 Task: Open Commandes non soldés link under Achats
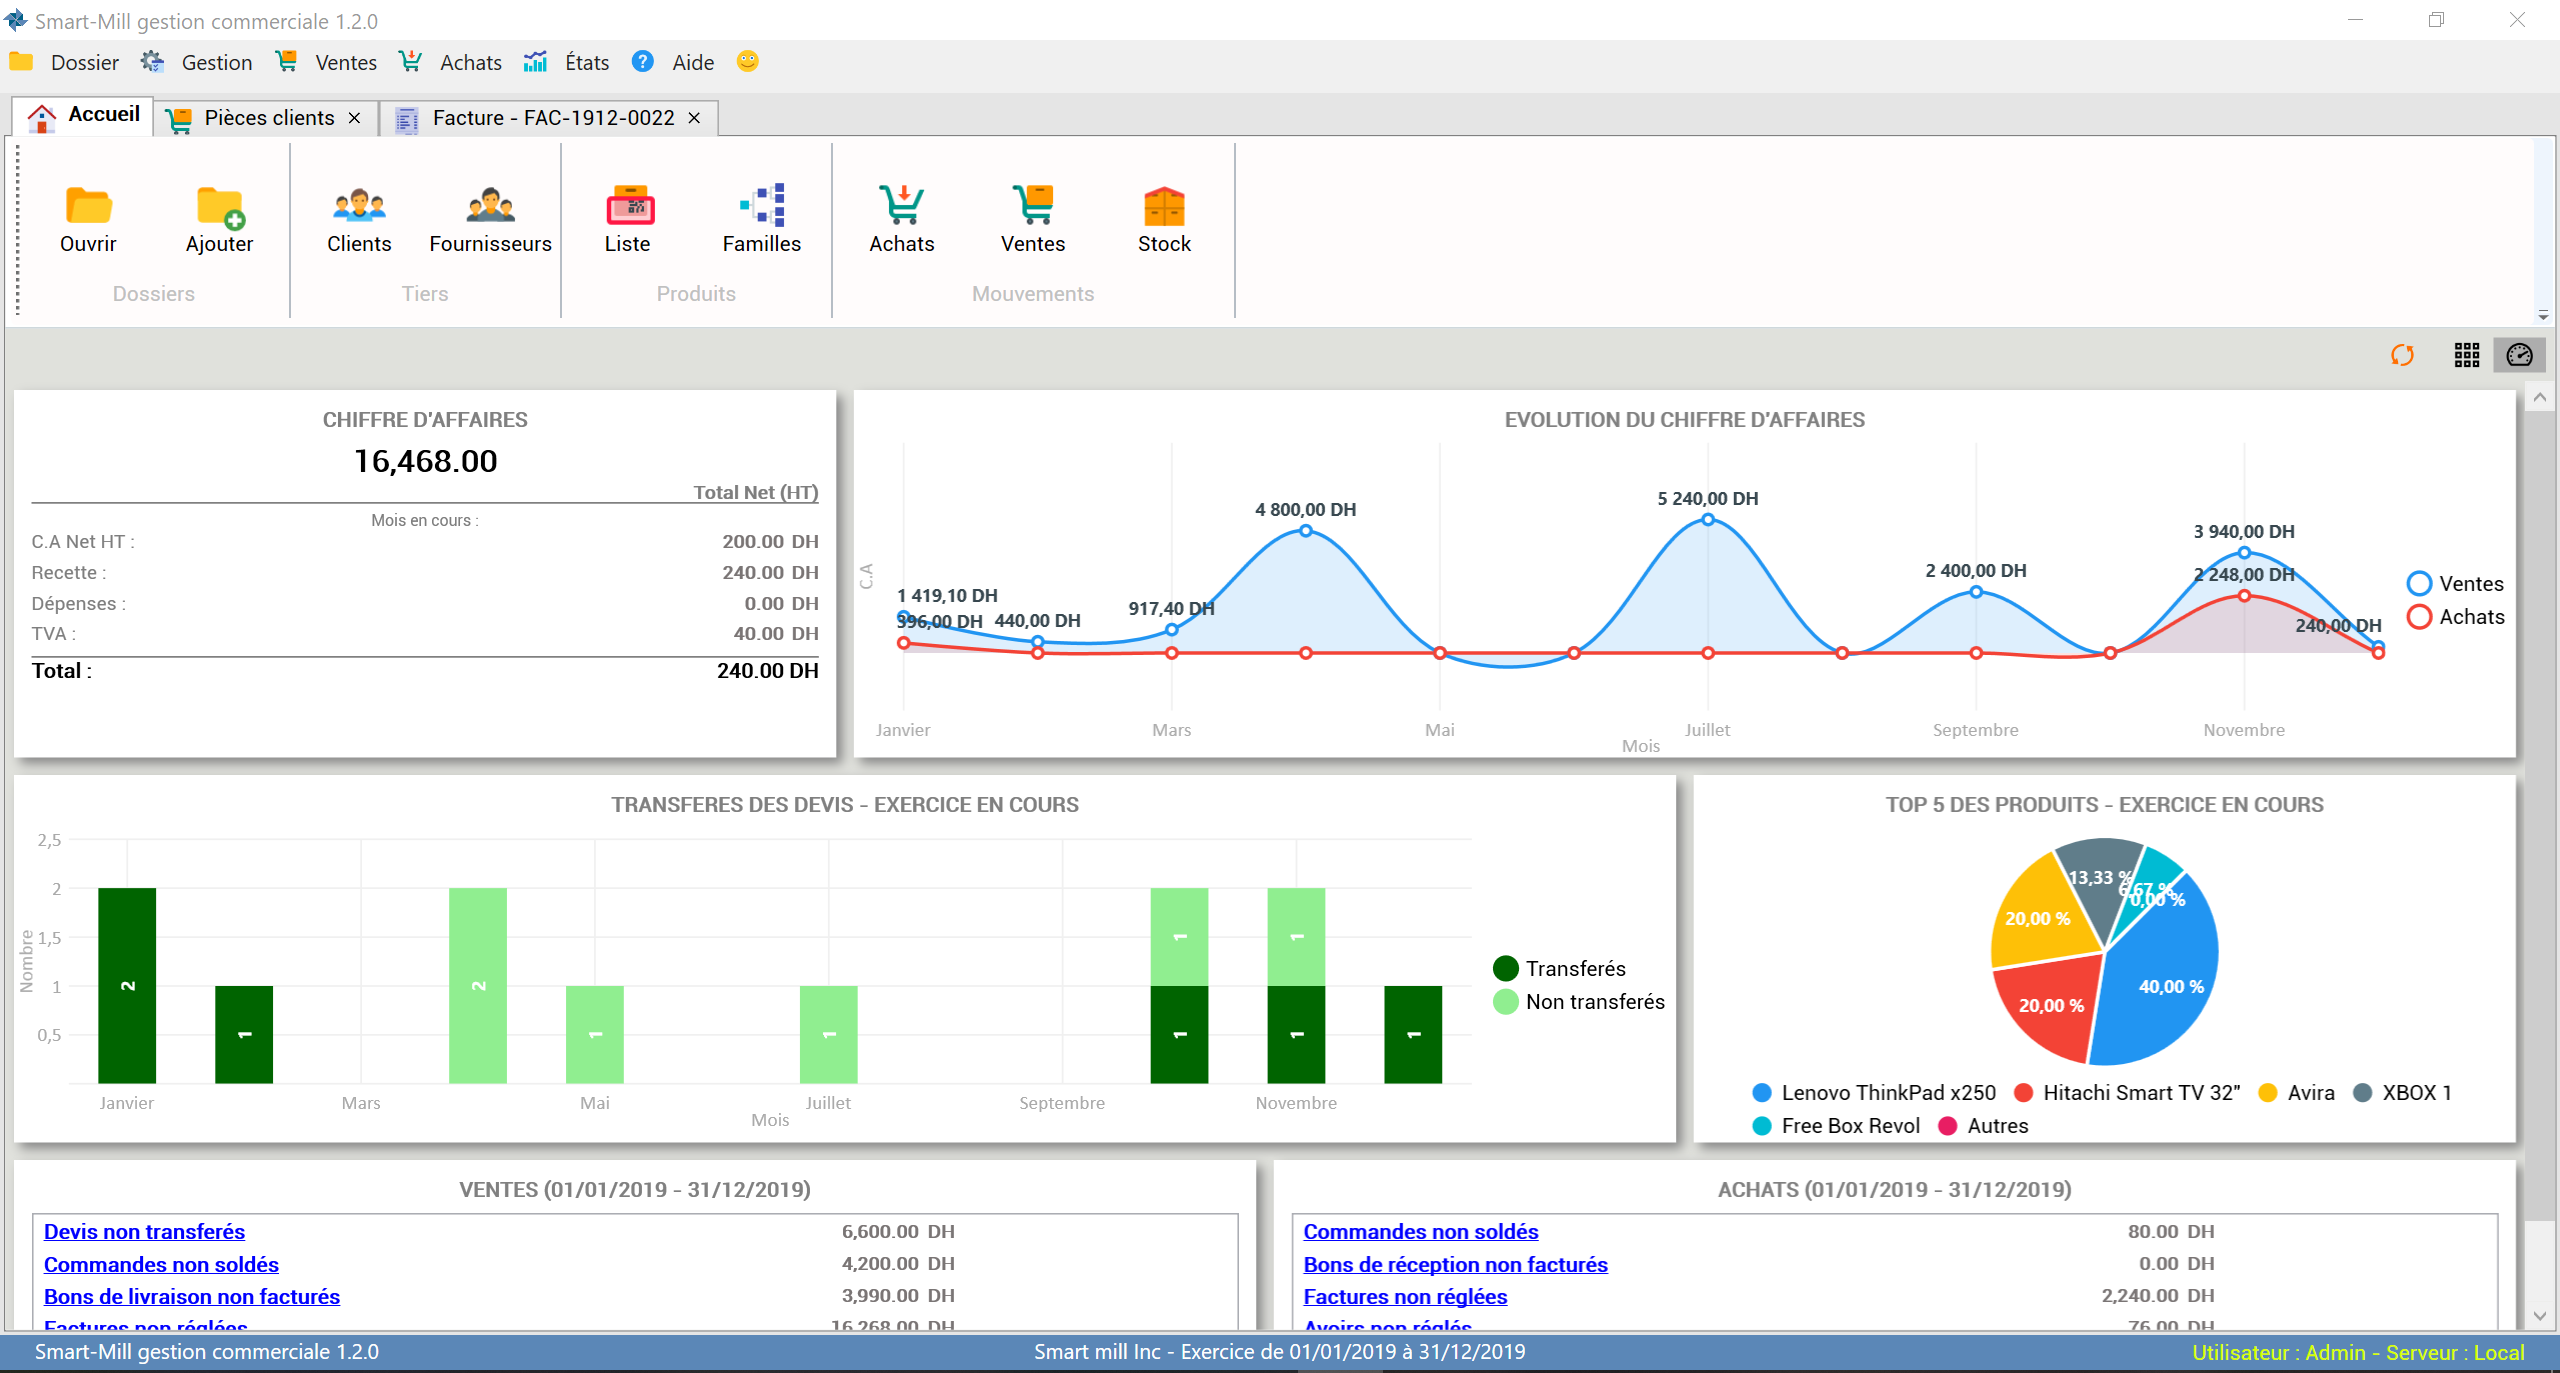click(x=1421, y=1232)
